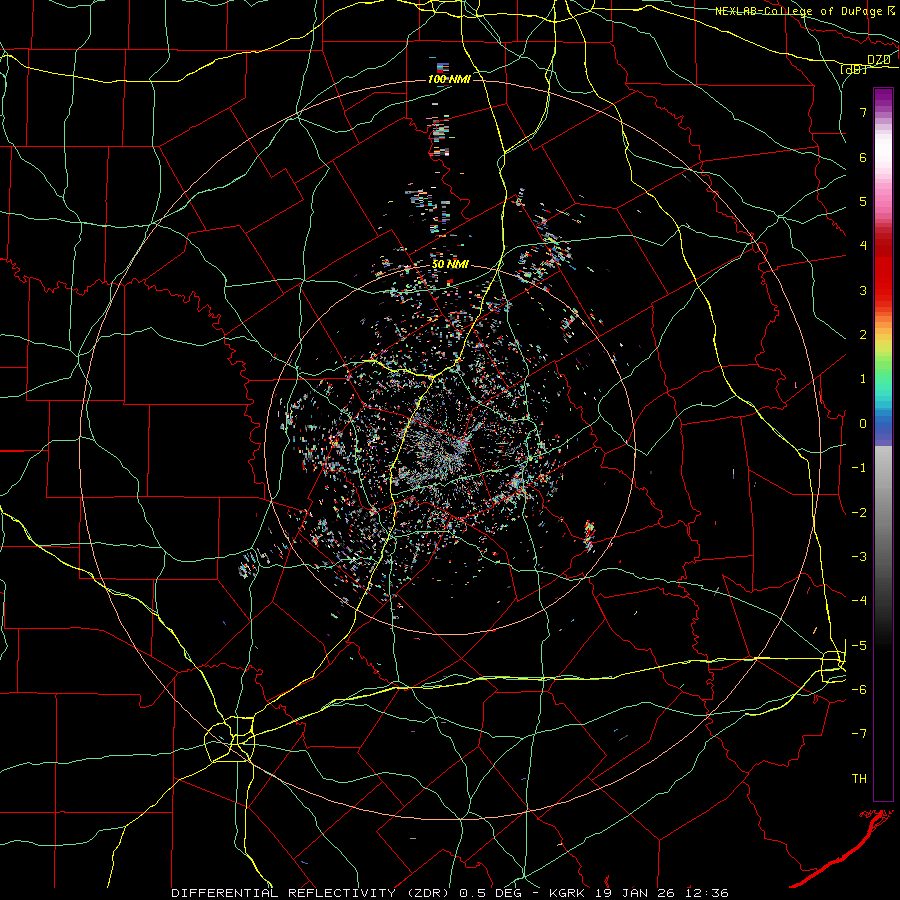
Task: Click the -6 scale value
Action: [859, 689]
